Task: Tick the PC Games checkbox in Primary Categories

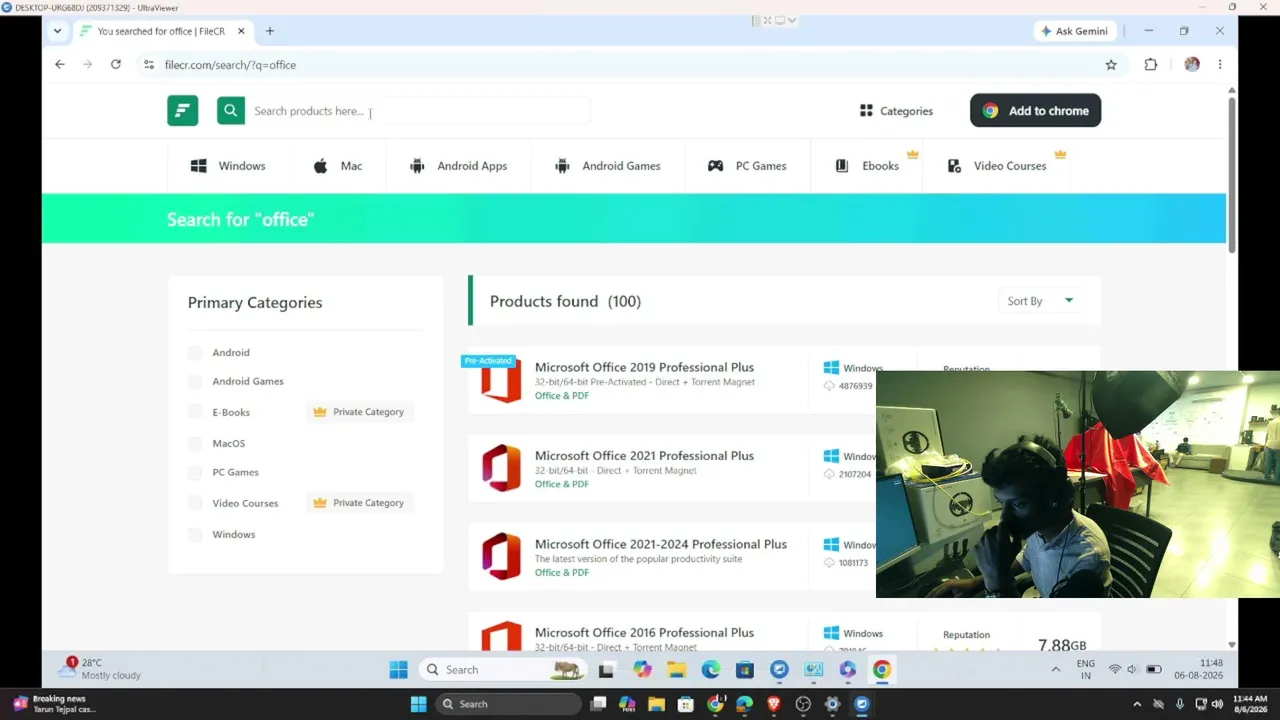Action: [195, 472]
